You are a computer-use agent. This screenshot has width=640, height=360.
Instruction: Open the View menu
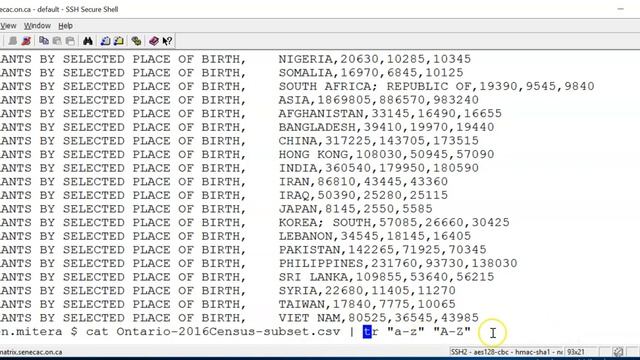tap(8, 26)
